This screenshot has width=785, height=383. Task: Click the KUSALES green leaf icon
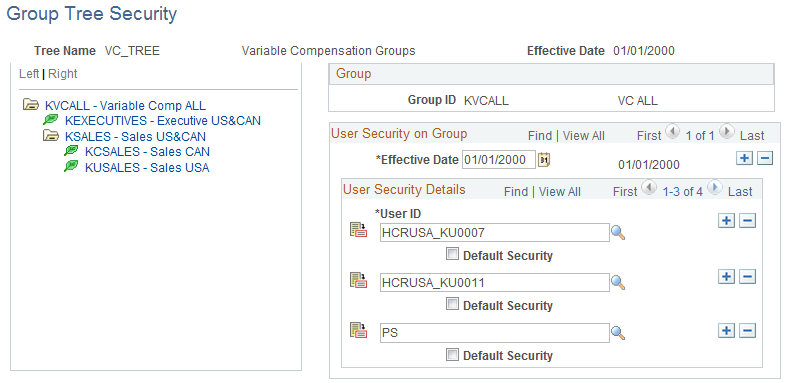click(71, 167)
